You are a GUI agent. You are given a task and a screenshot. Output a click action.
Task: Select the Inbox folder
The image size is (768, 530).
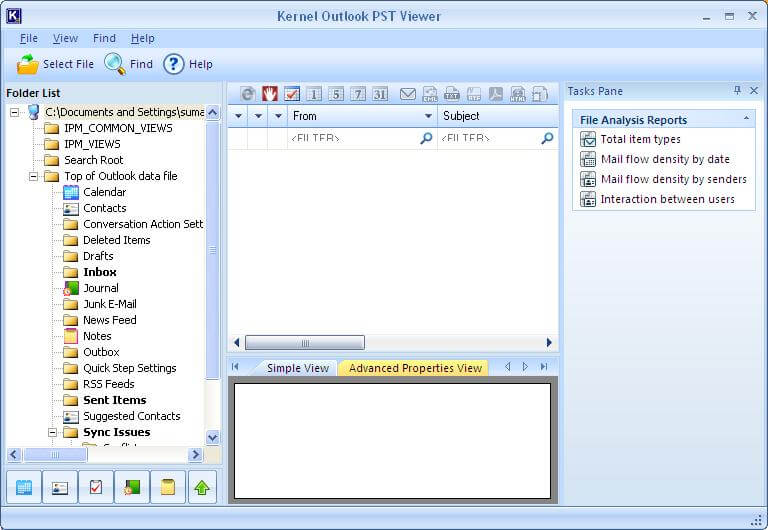tap(99, 272)
